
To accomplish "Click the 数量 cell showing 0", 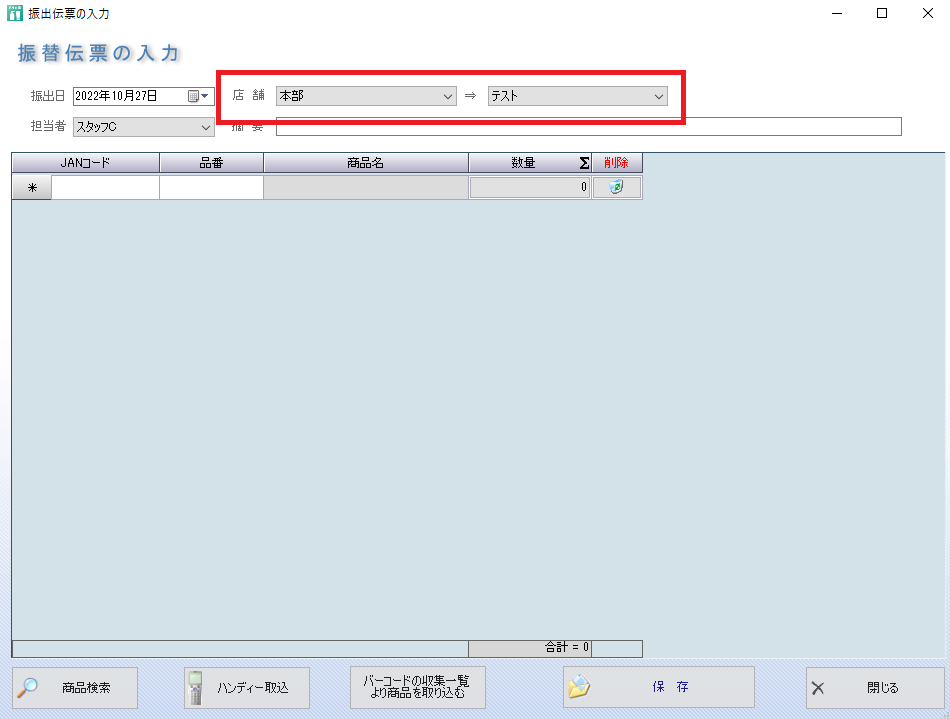I will pos(530,187).
